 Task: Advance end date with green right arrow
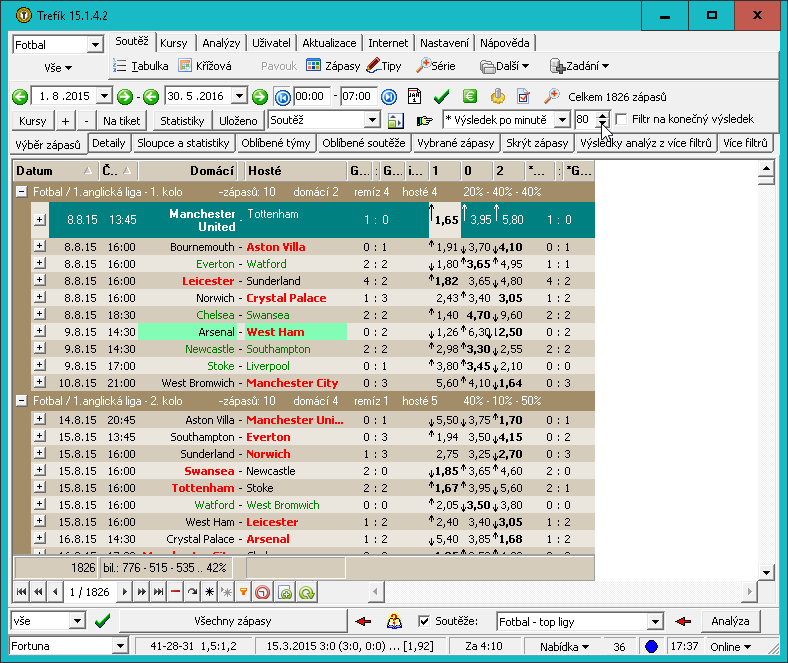pos(260,97)
